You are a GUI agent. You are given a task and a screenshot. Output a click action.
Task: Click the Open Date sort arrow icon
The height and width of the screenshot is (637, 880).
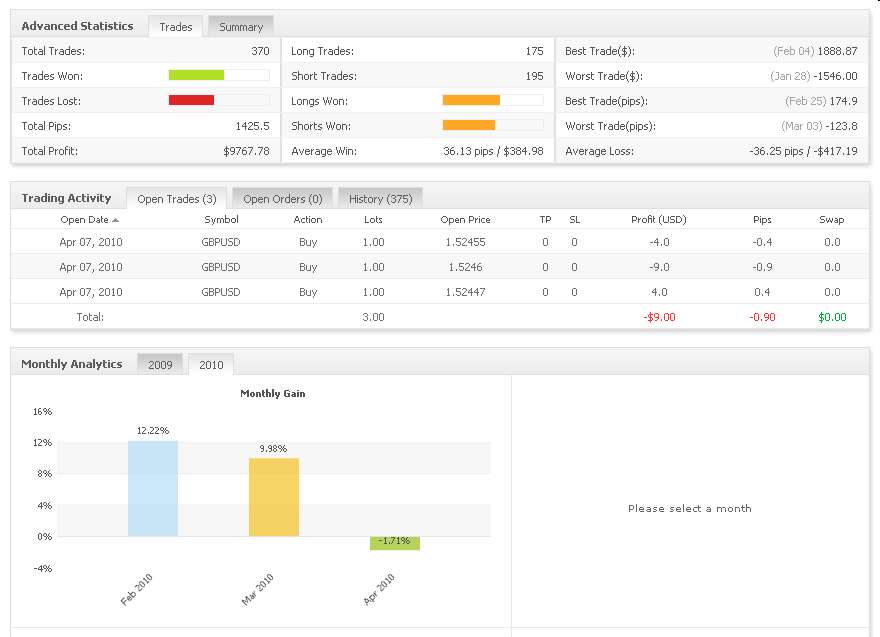[x=116, y=220]
